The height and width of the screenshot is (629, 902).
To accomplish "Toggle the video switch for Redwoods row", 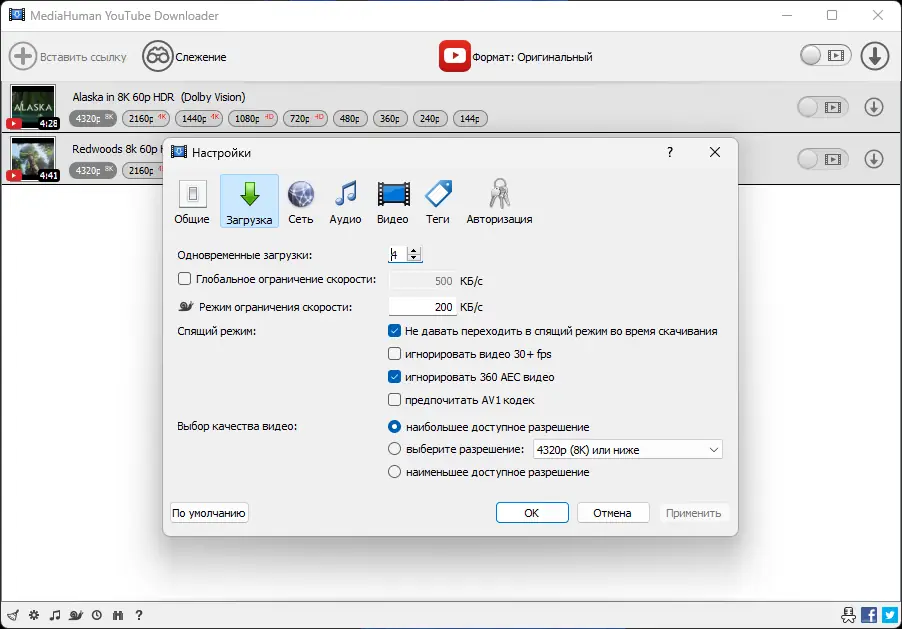I will pos(823,159).
